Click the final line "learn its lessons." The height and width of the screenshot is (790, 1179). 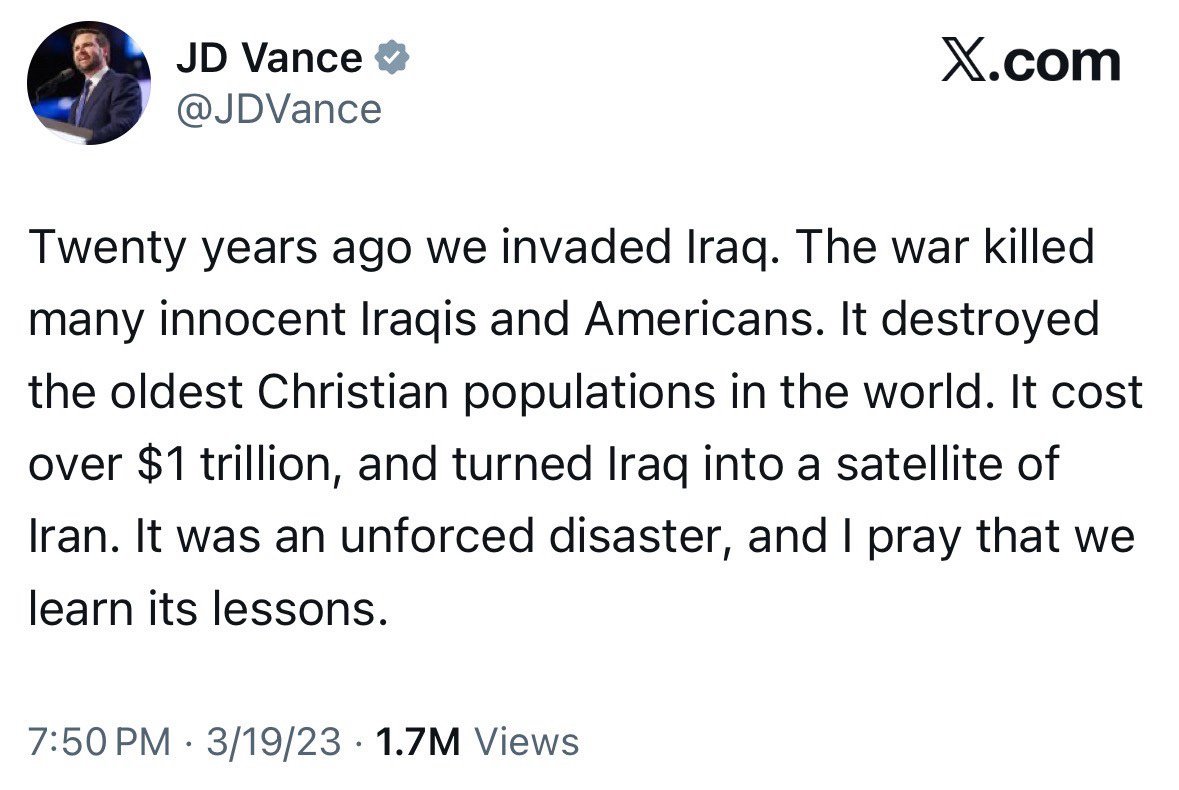[207, 609]
